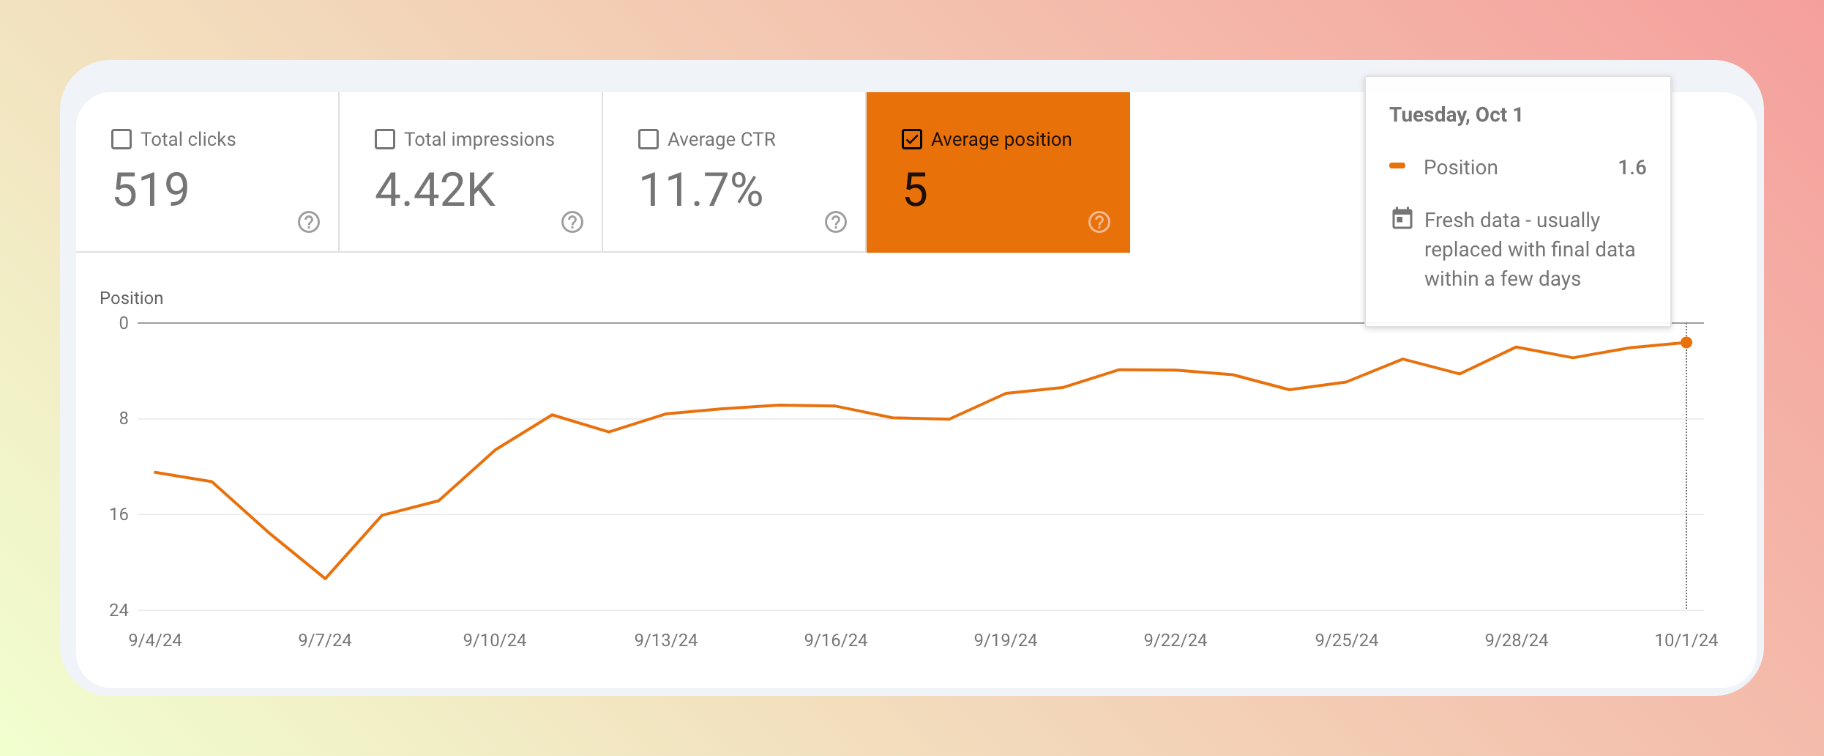Click the 9/19/24 date axis label

coord(1006,640)
